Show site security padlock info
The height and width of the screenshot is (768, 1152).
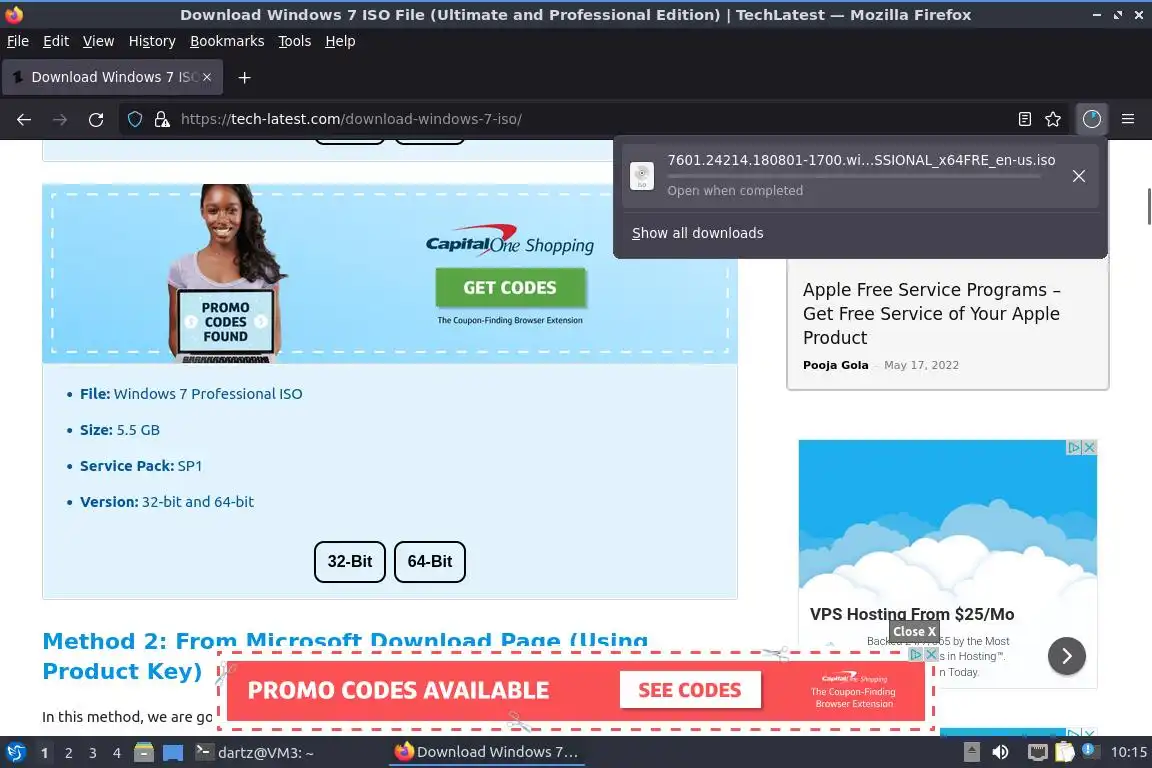pyautogui.click(x=162, y=119)
